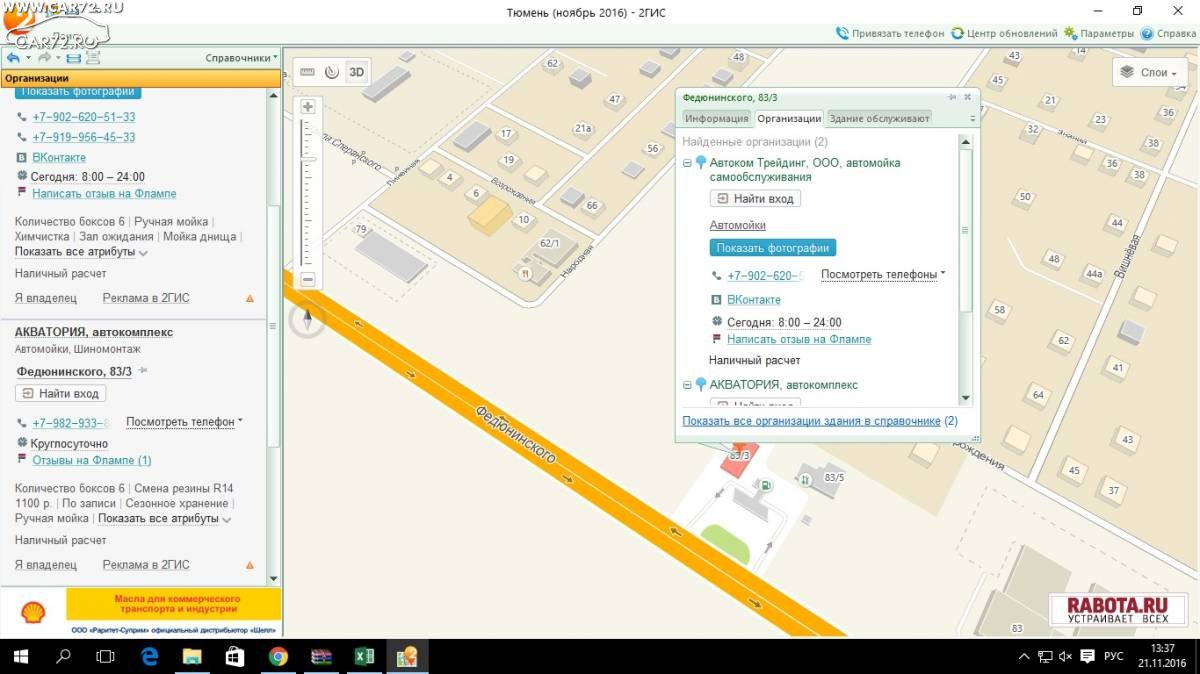Viewport: 1200px width, 674px height.
Task: Click Федюнинского, 83/3 address link in sidebar
Action: 74,371
